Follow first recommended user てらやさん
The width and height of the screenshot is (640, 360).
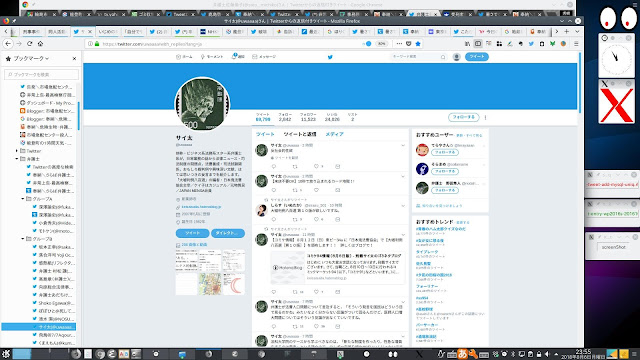pyautogui.click(x=445, y=152)
